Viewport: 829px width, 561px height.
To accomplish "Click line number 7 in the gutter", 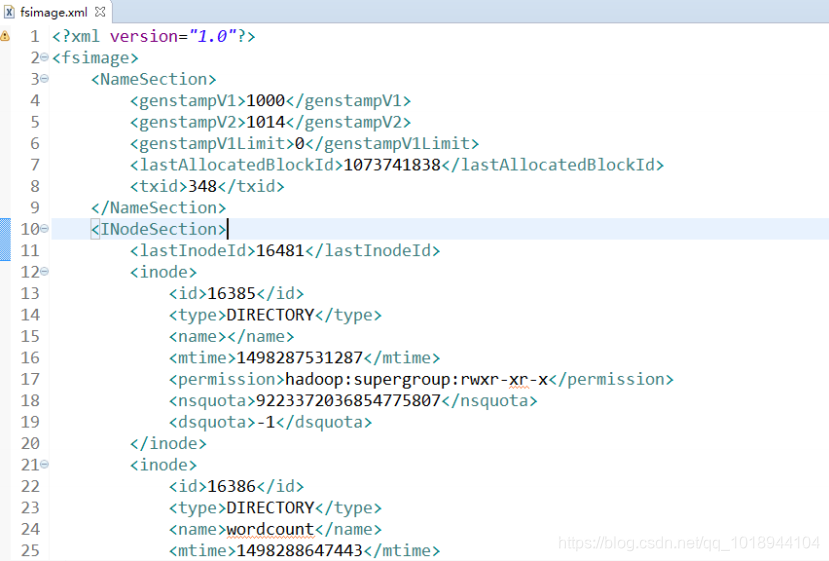I will point(35,165).
